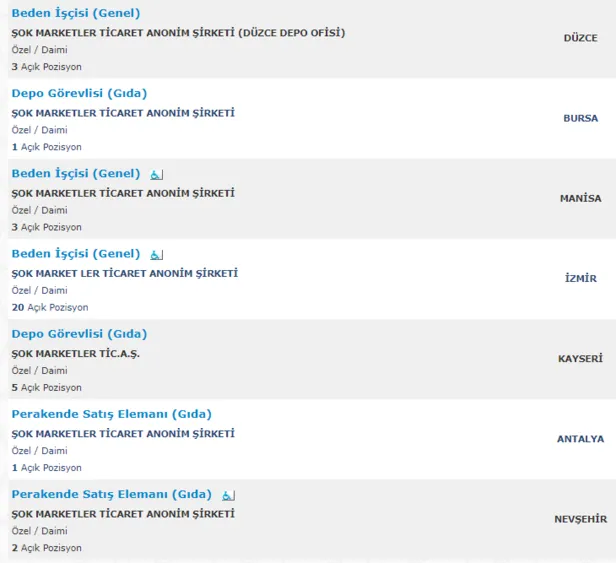Open the Depo Görevlisi (Gıda) listing in Bursa
Screen dimensions: 616x563
(x=79, y=93)
